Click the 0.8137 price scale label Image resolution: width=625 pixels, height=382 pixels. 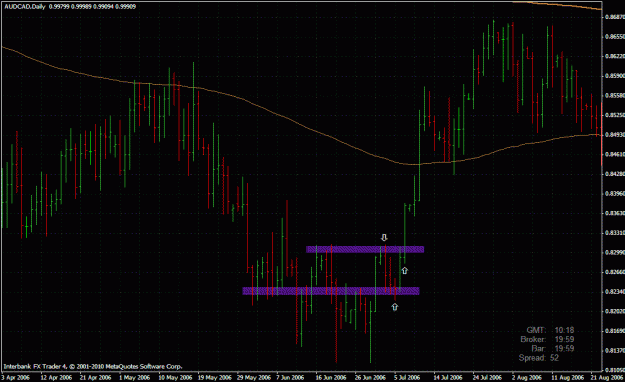(x=614, y=350)
